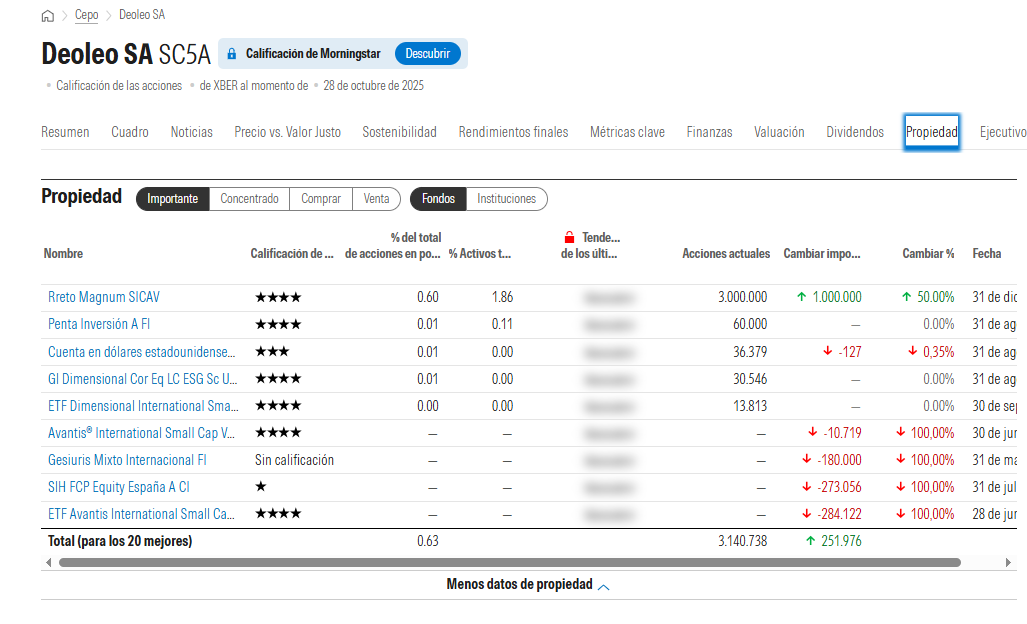Click the blue lock icon beside Calificación de Morningstar
Viewport: 1027px width, 624px height.
[x=231, y=54]
